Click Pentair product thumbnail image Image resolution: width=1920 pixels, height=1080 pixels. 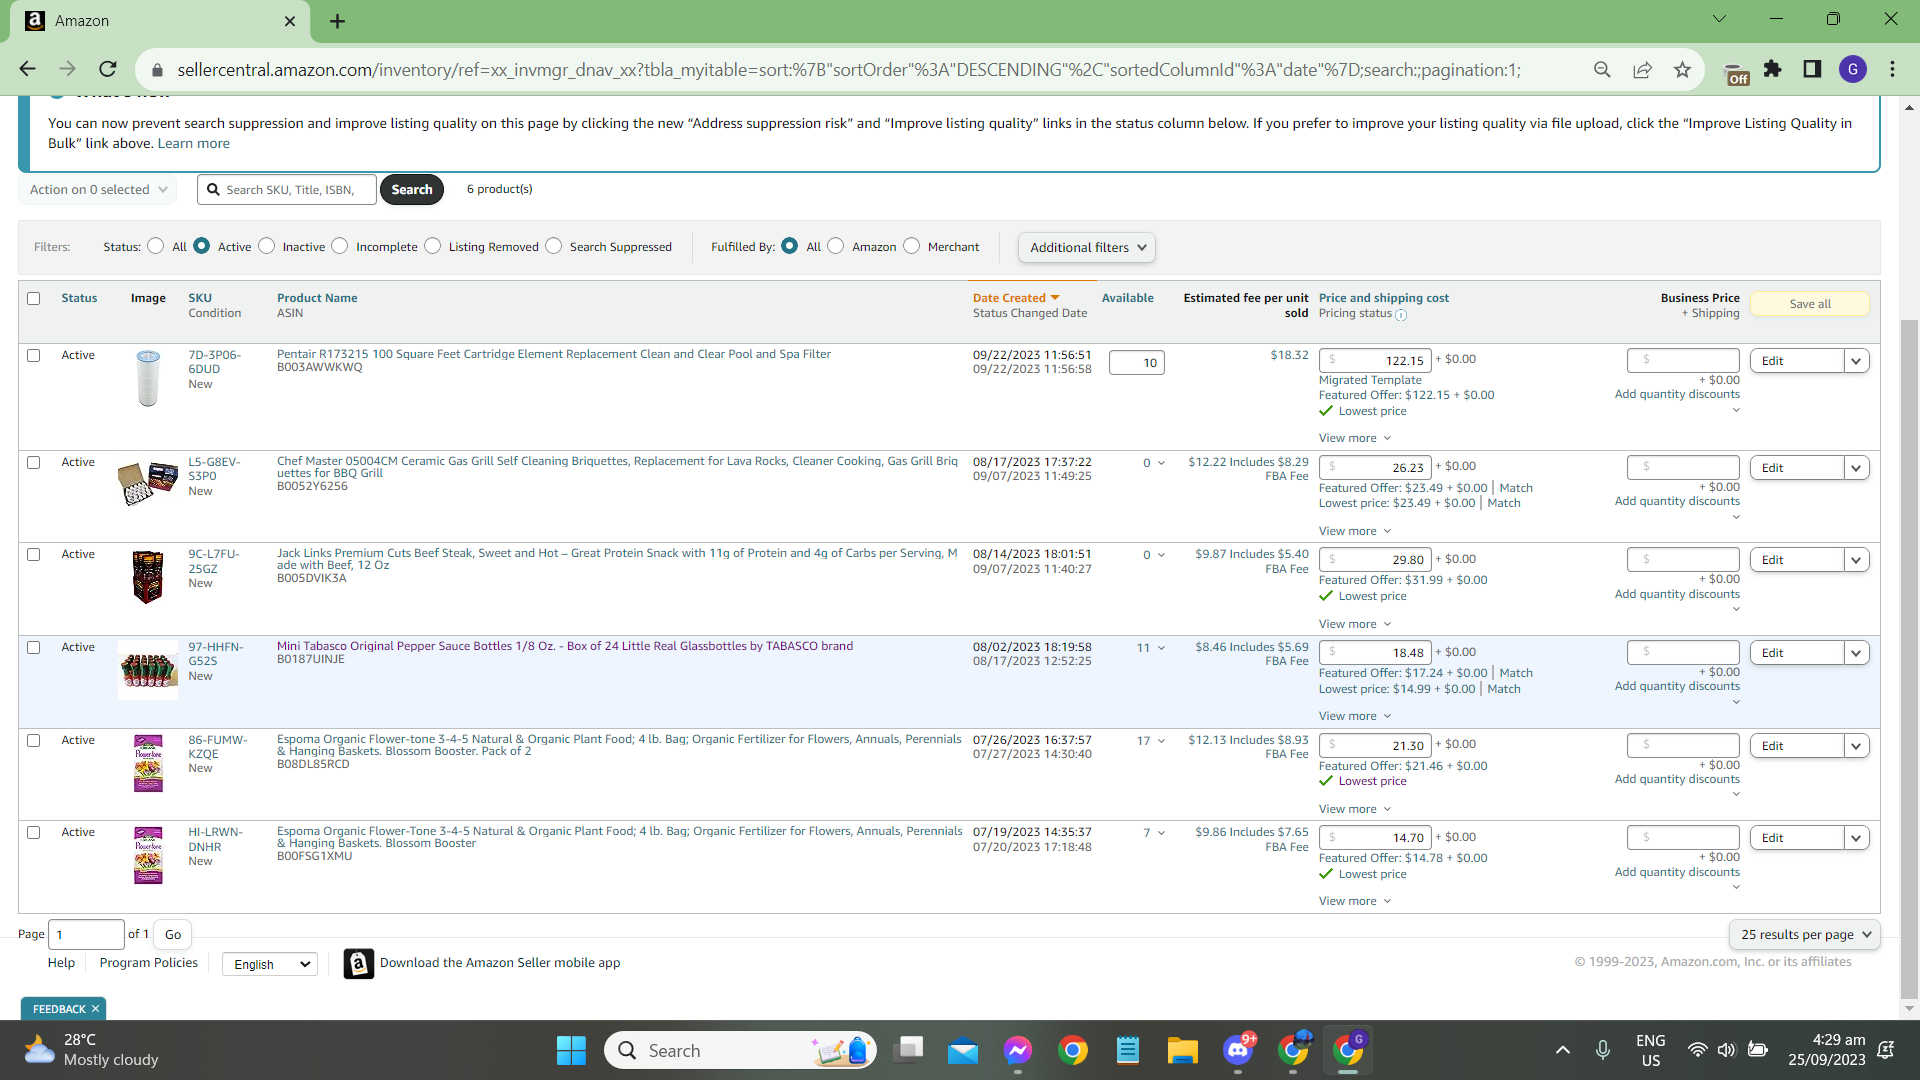[x=148, y=378]
